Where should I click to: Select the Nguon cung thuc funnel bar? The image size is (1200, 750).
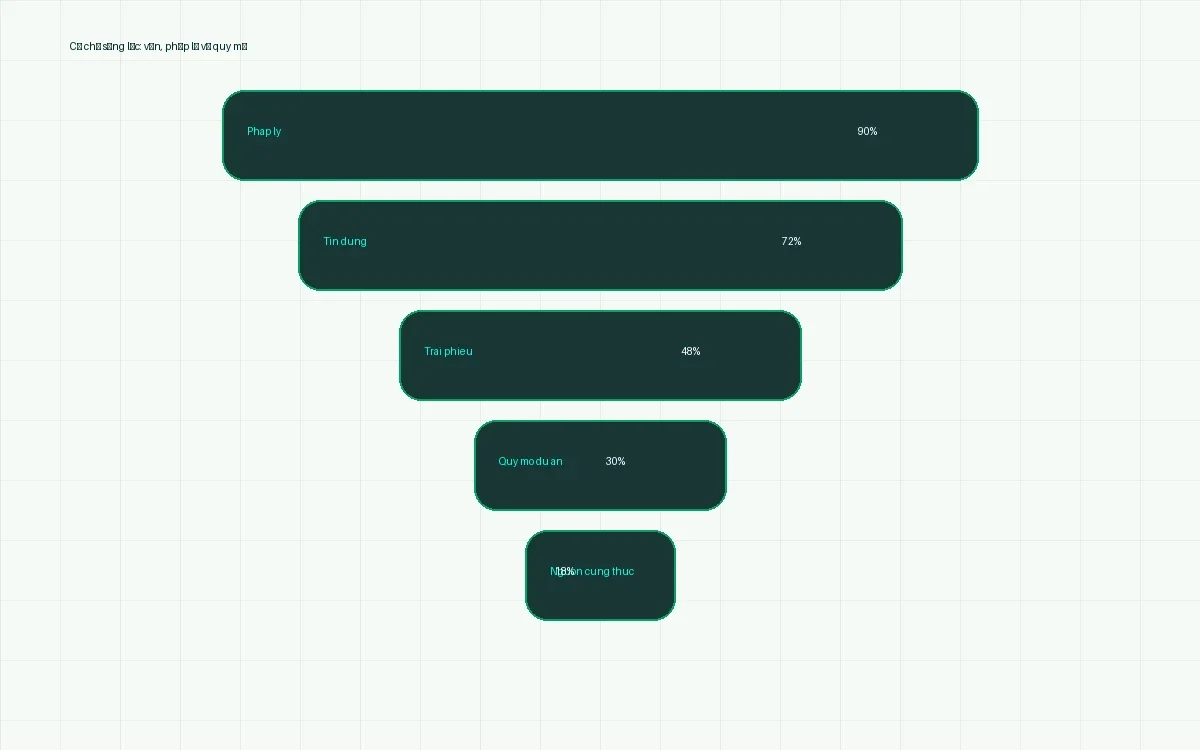[600, 575]
